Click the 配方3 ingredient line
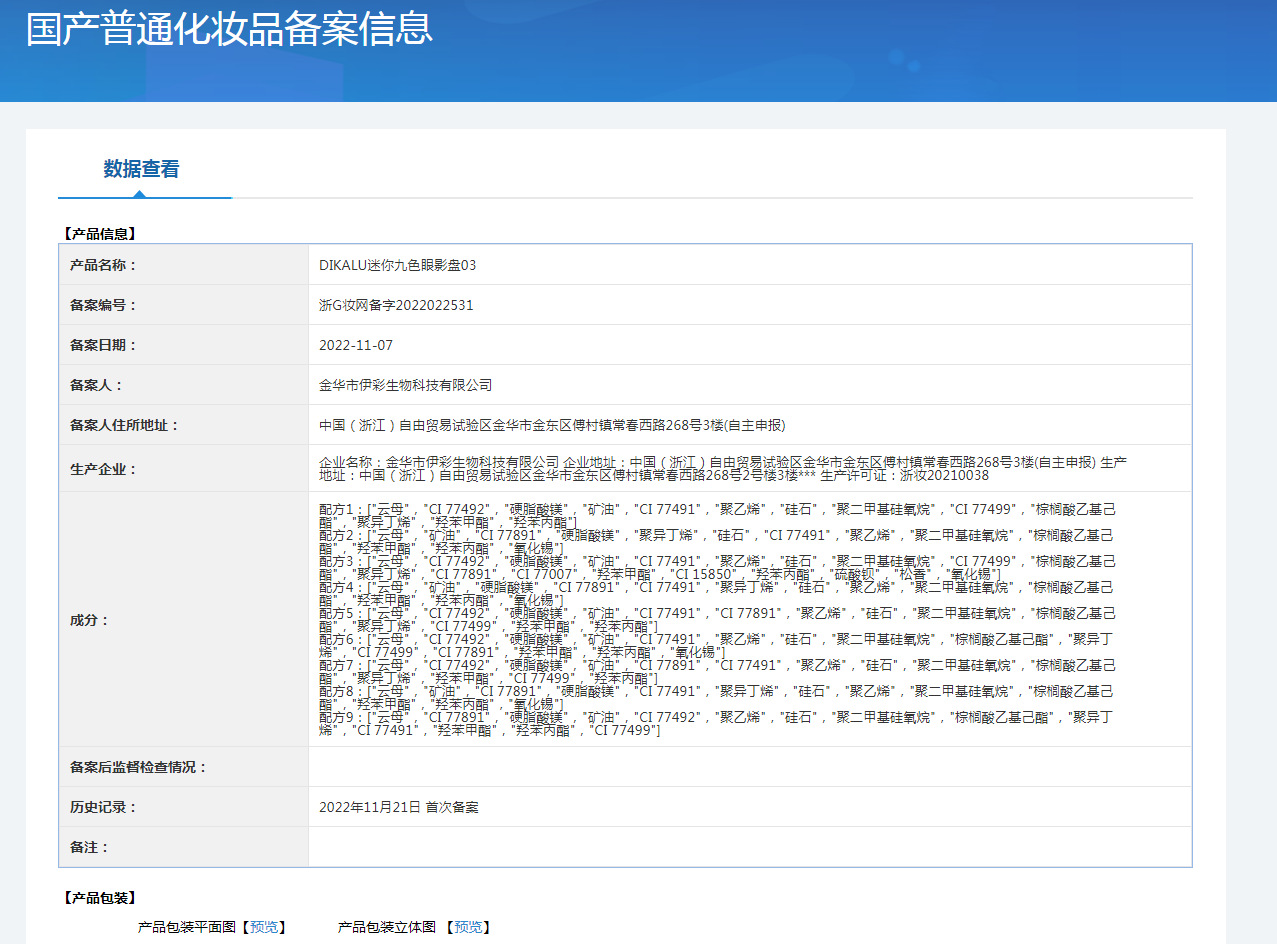Screen dimensions: 1277x944 point(716,567)
